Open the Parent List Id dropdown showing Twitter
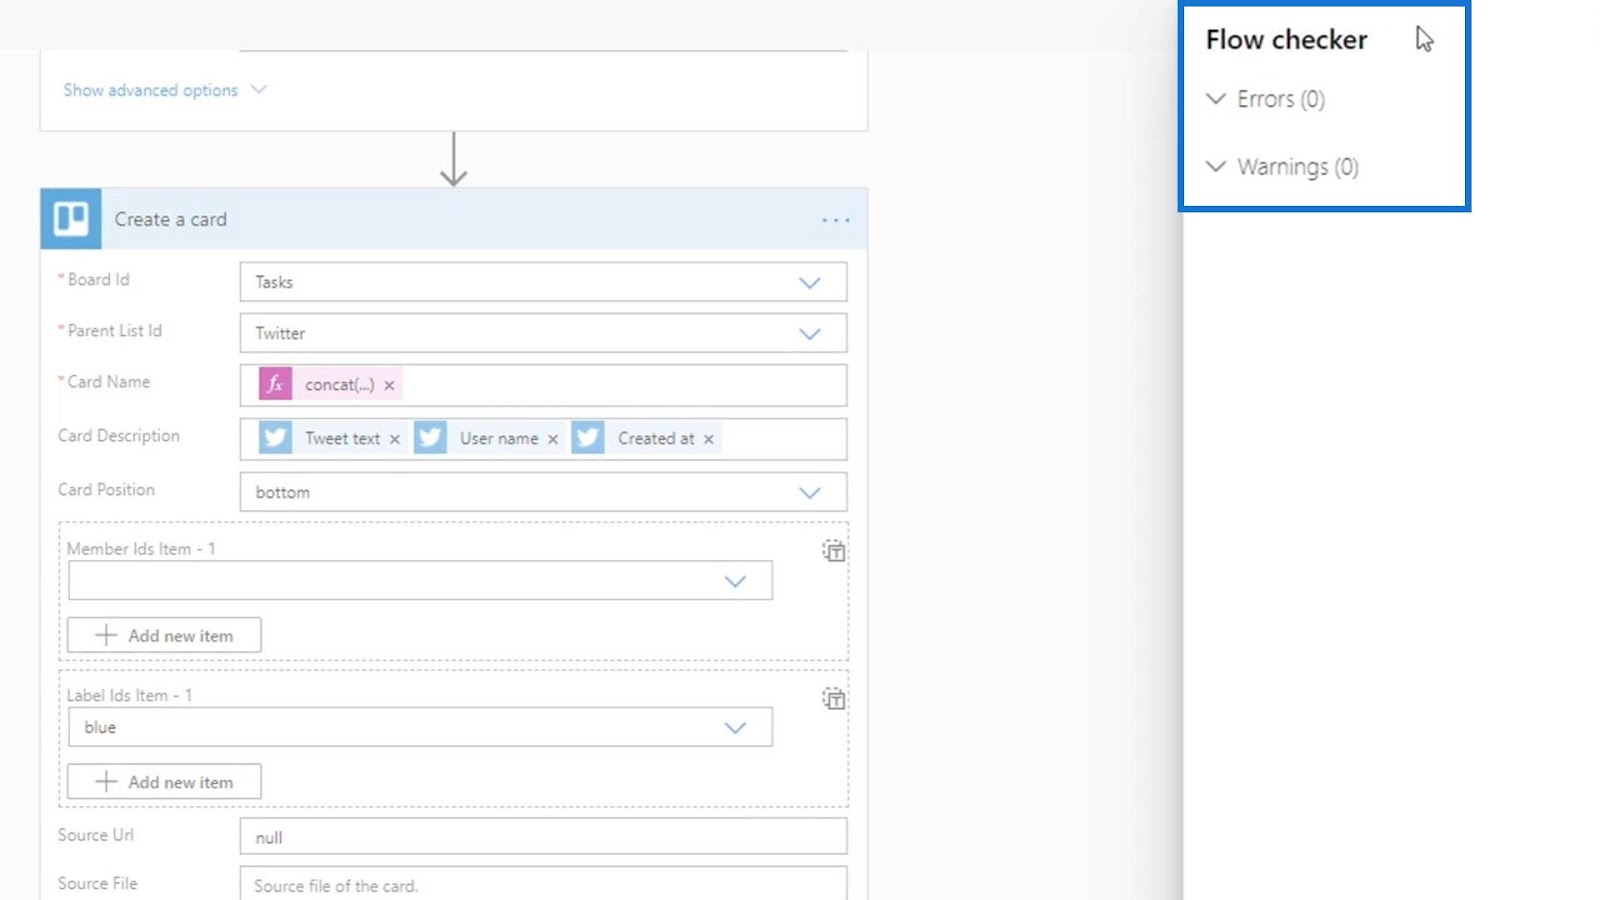 tap(543, 333)
